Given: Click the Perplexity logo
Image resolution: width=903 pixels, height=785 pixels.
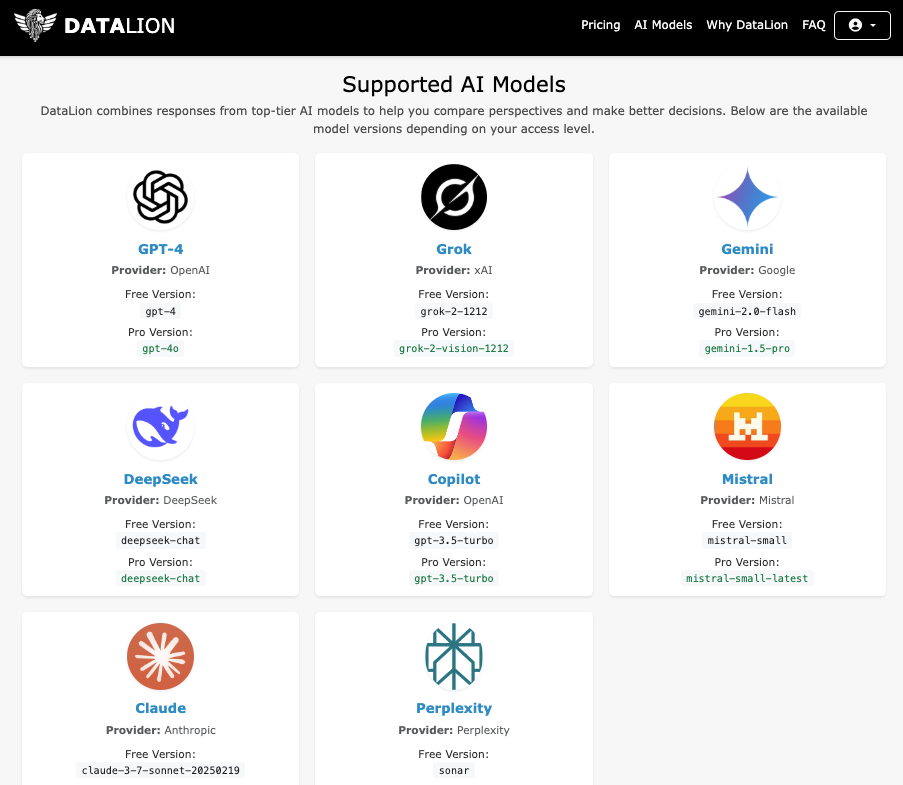Looking at the screenshot, I should click(x=454, y=657).
